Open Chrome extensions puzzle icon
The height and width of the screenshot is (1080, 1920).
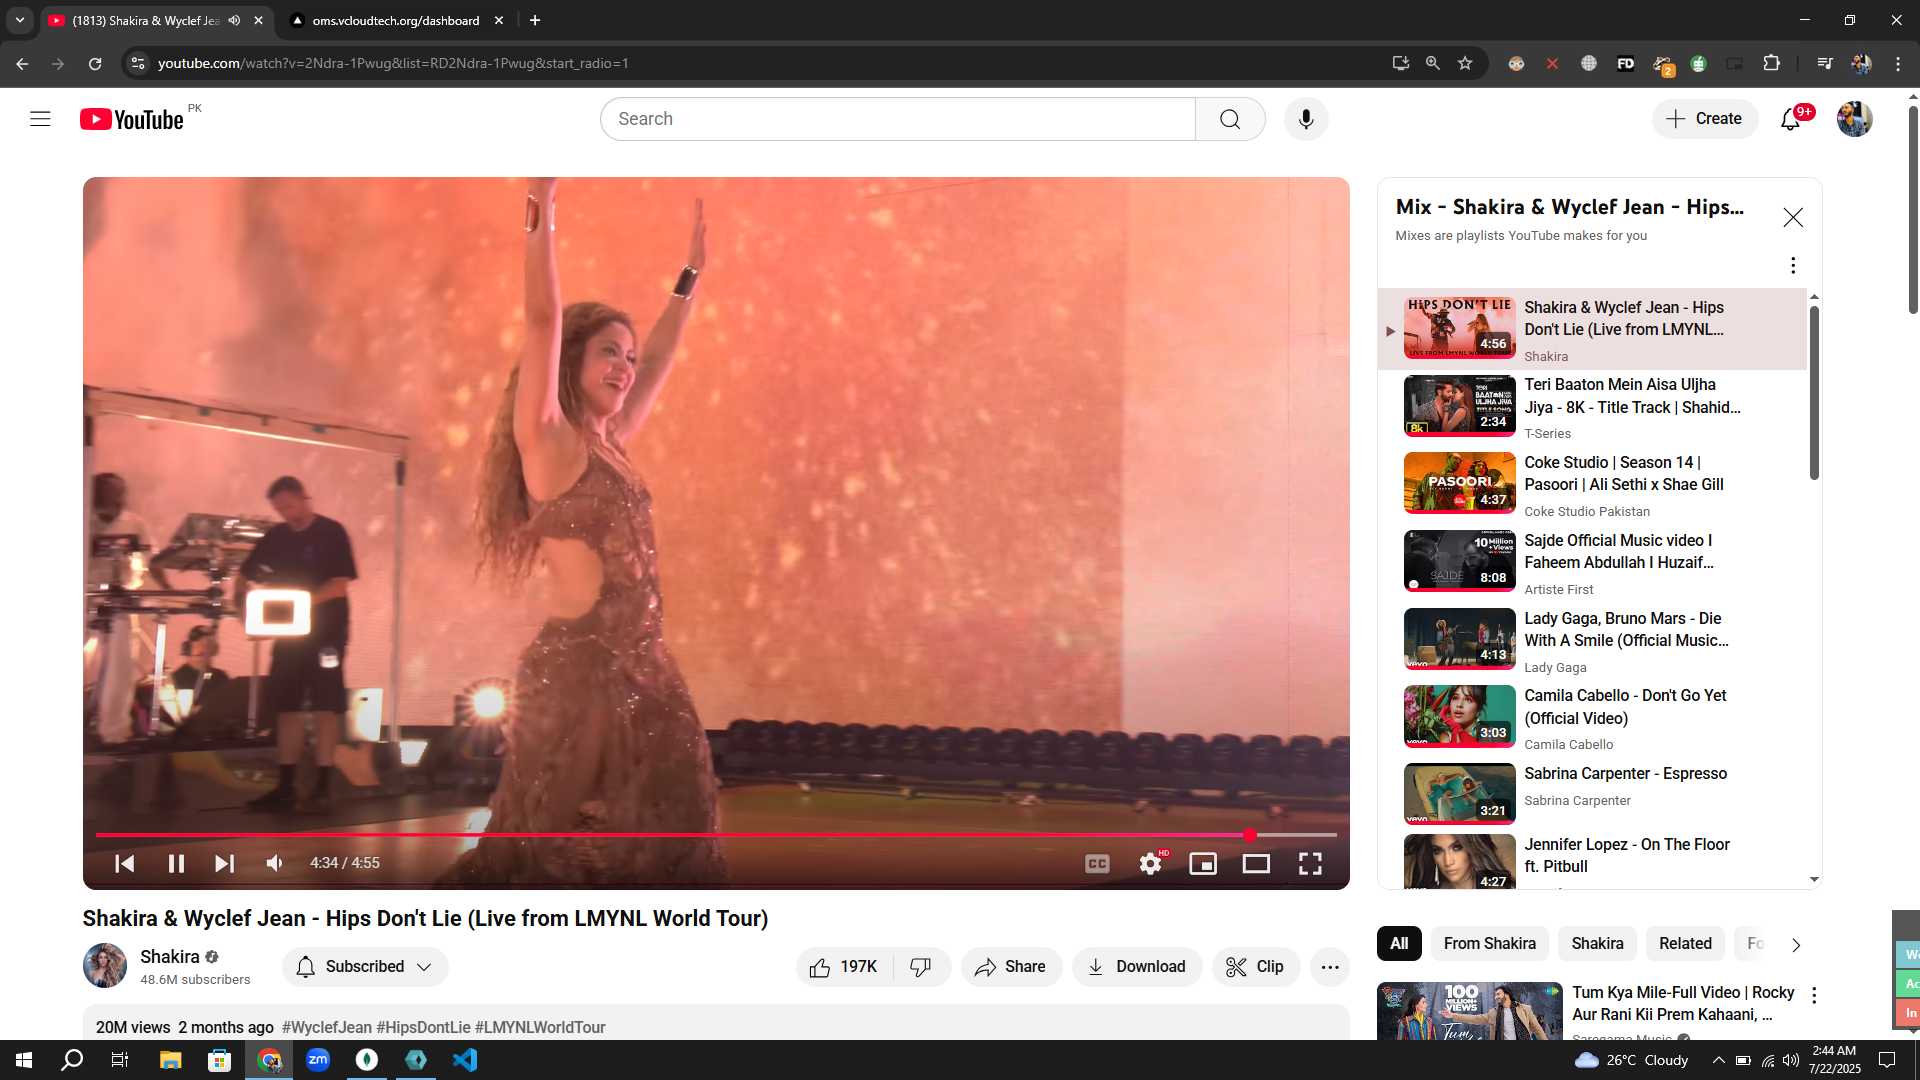point(1771,63)
